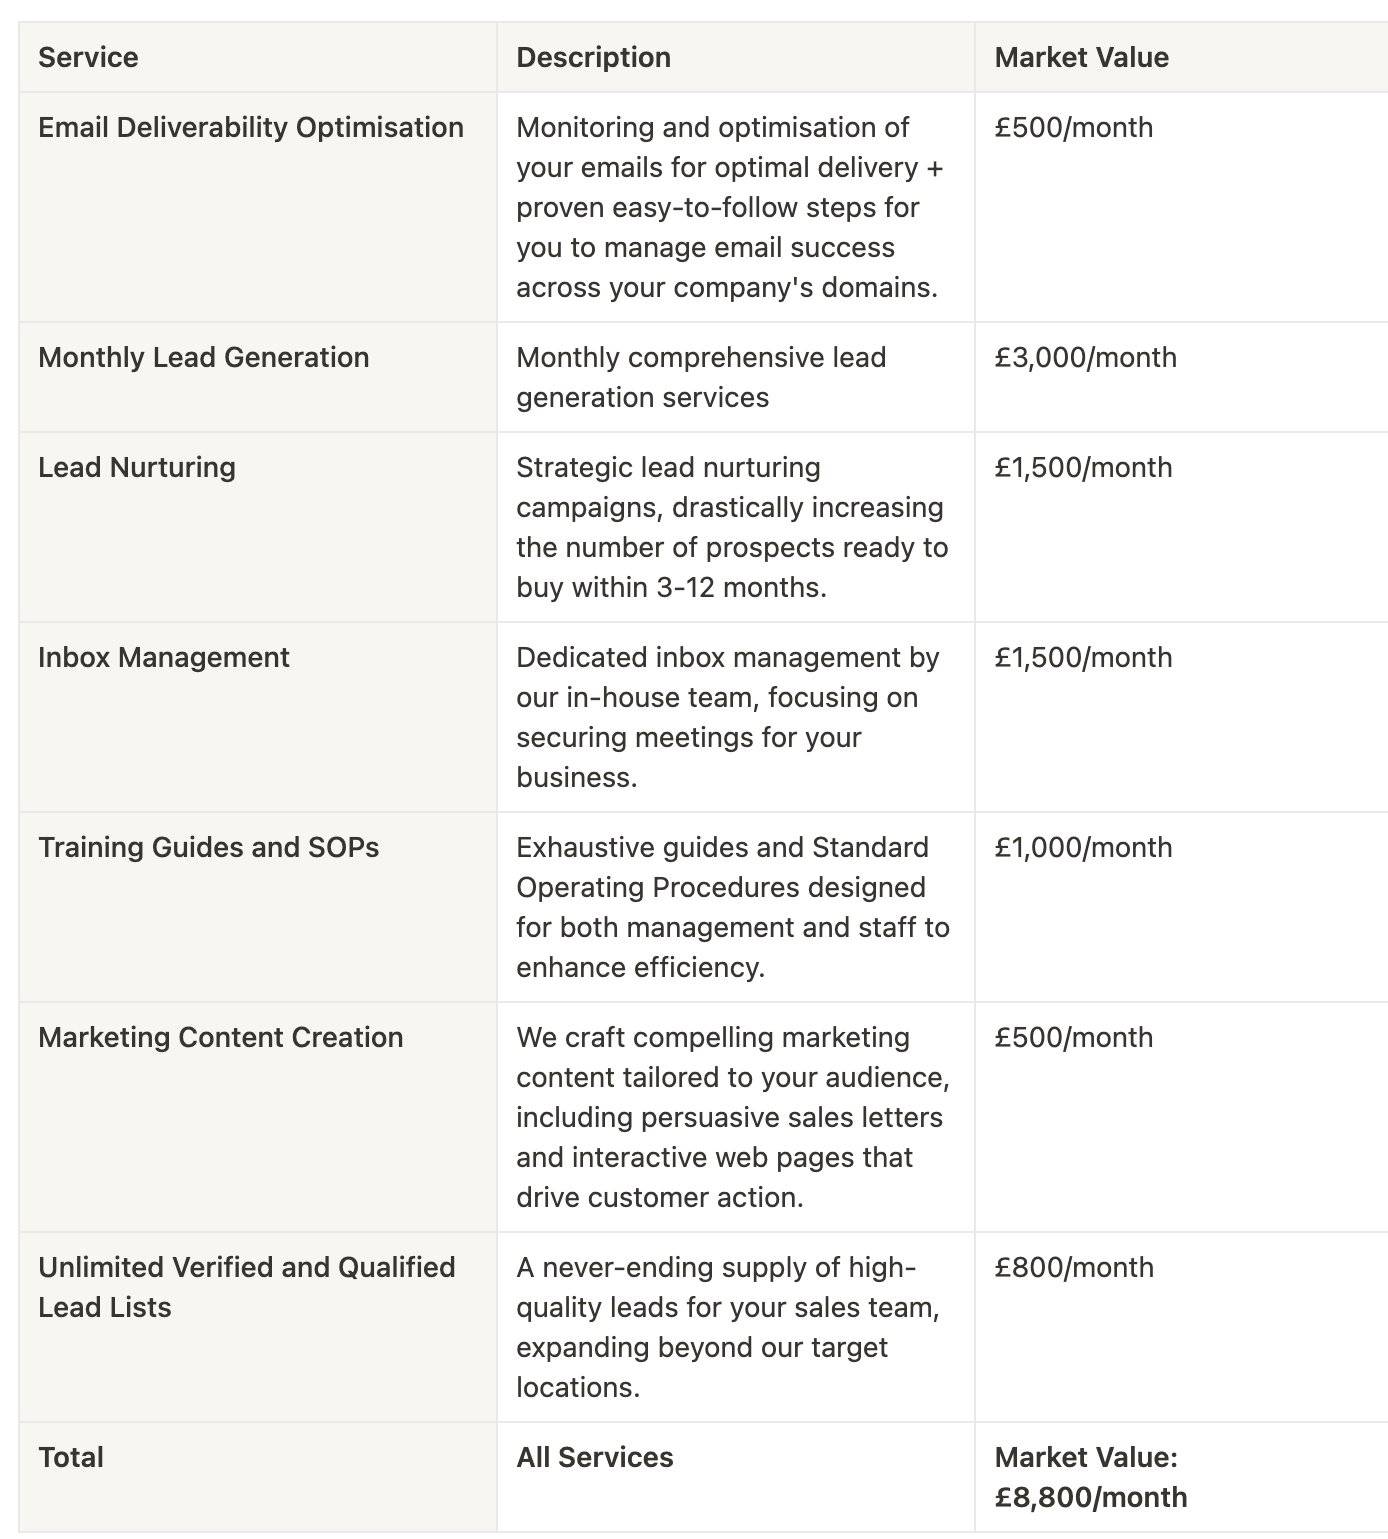Select the Marketing Content Creation cell
The width and height of the screenshot is (1388, 1539).
pos(258,1117)
